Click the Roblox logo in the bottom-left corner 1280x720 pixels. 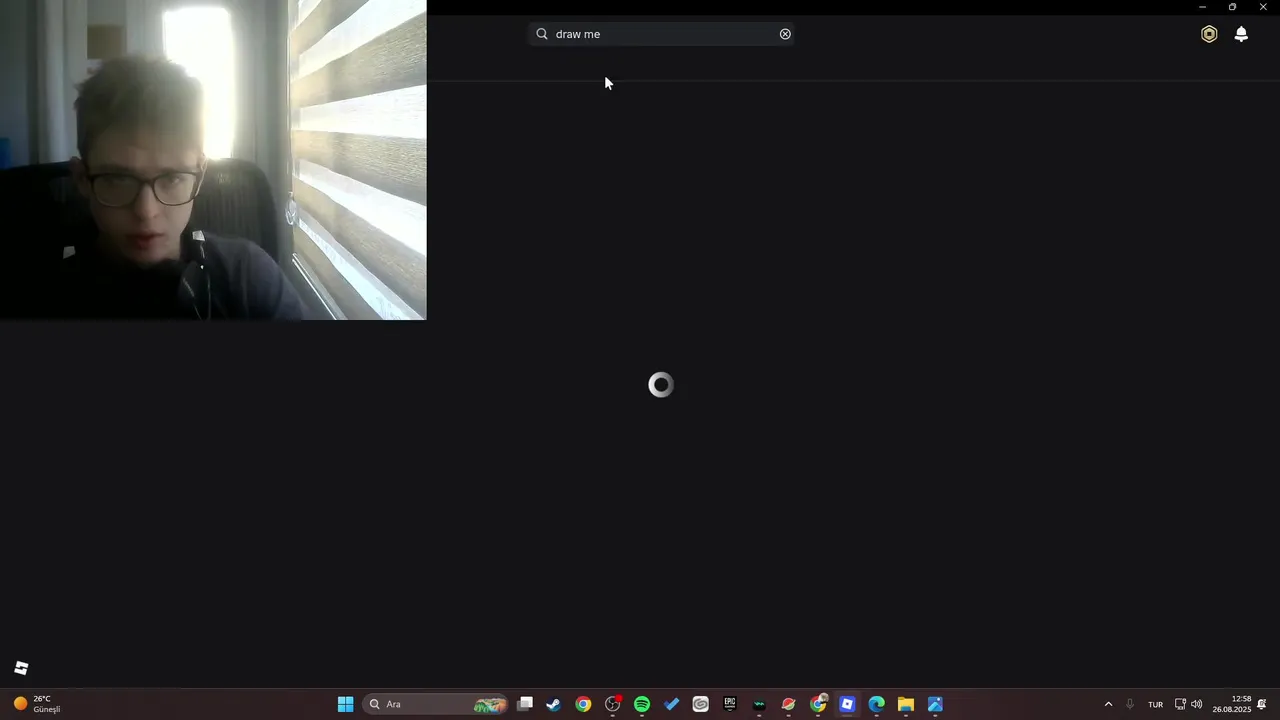21,668
